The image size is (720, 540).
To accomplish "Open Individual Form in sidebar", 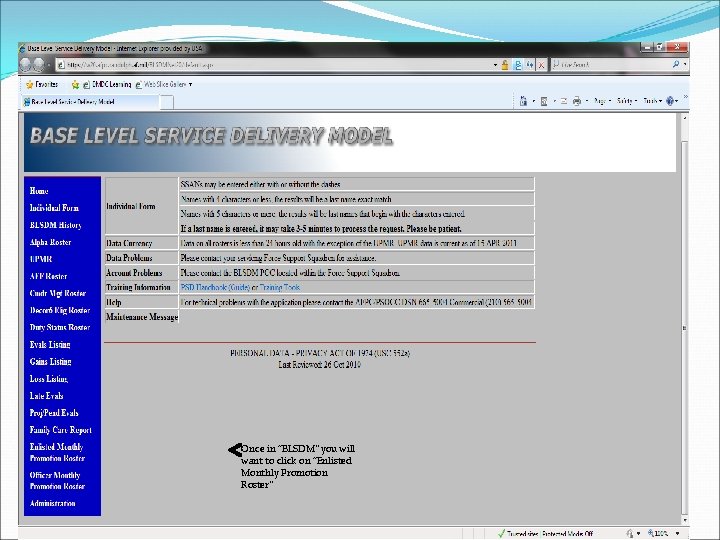I will click(54, 208).
